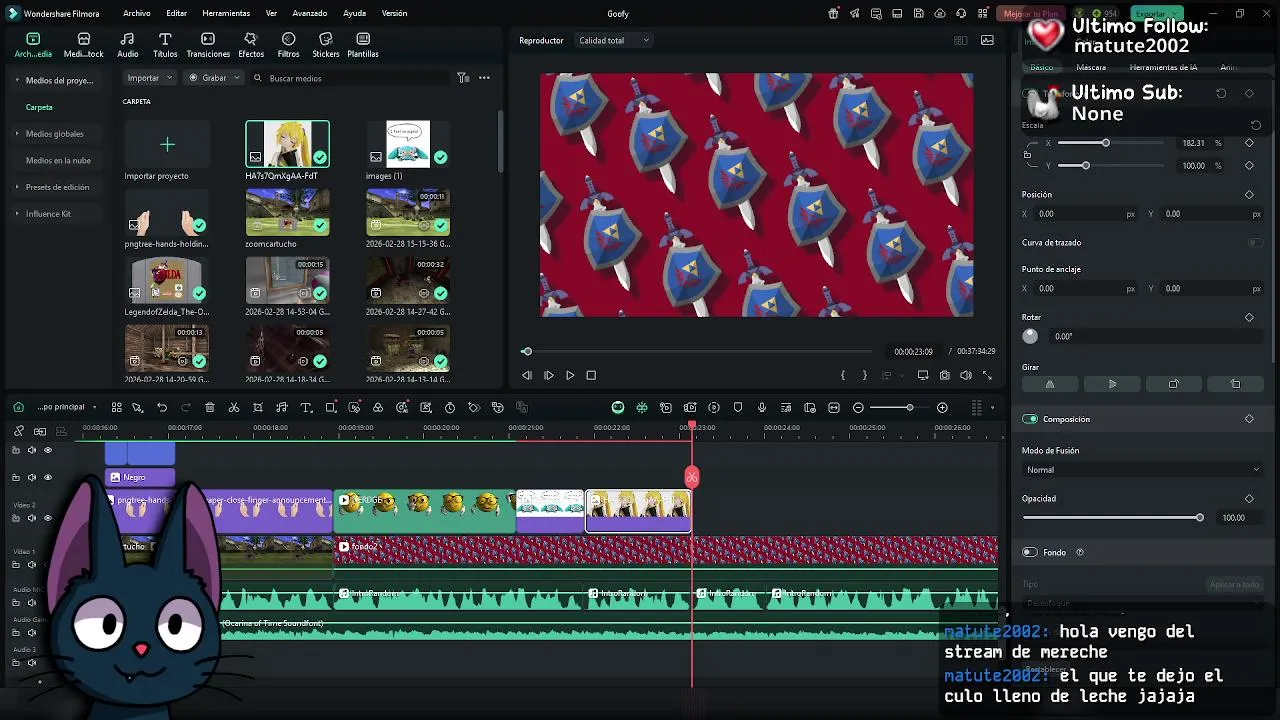
Task: Hide the topmost timeline track with eye icon
Action: (x=47, y=450)
